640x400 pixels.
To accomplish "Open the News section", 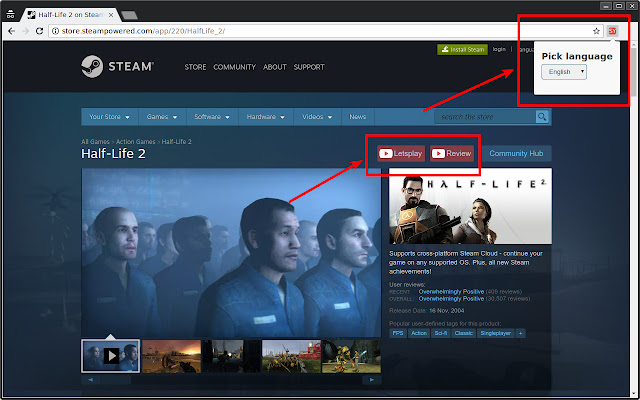I will (x=358, y=117).
